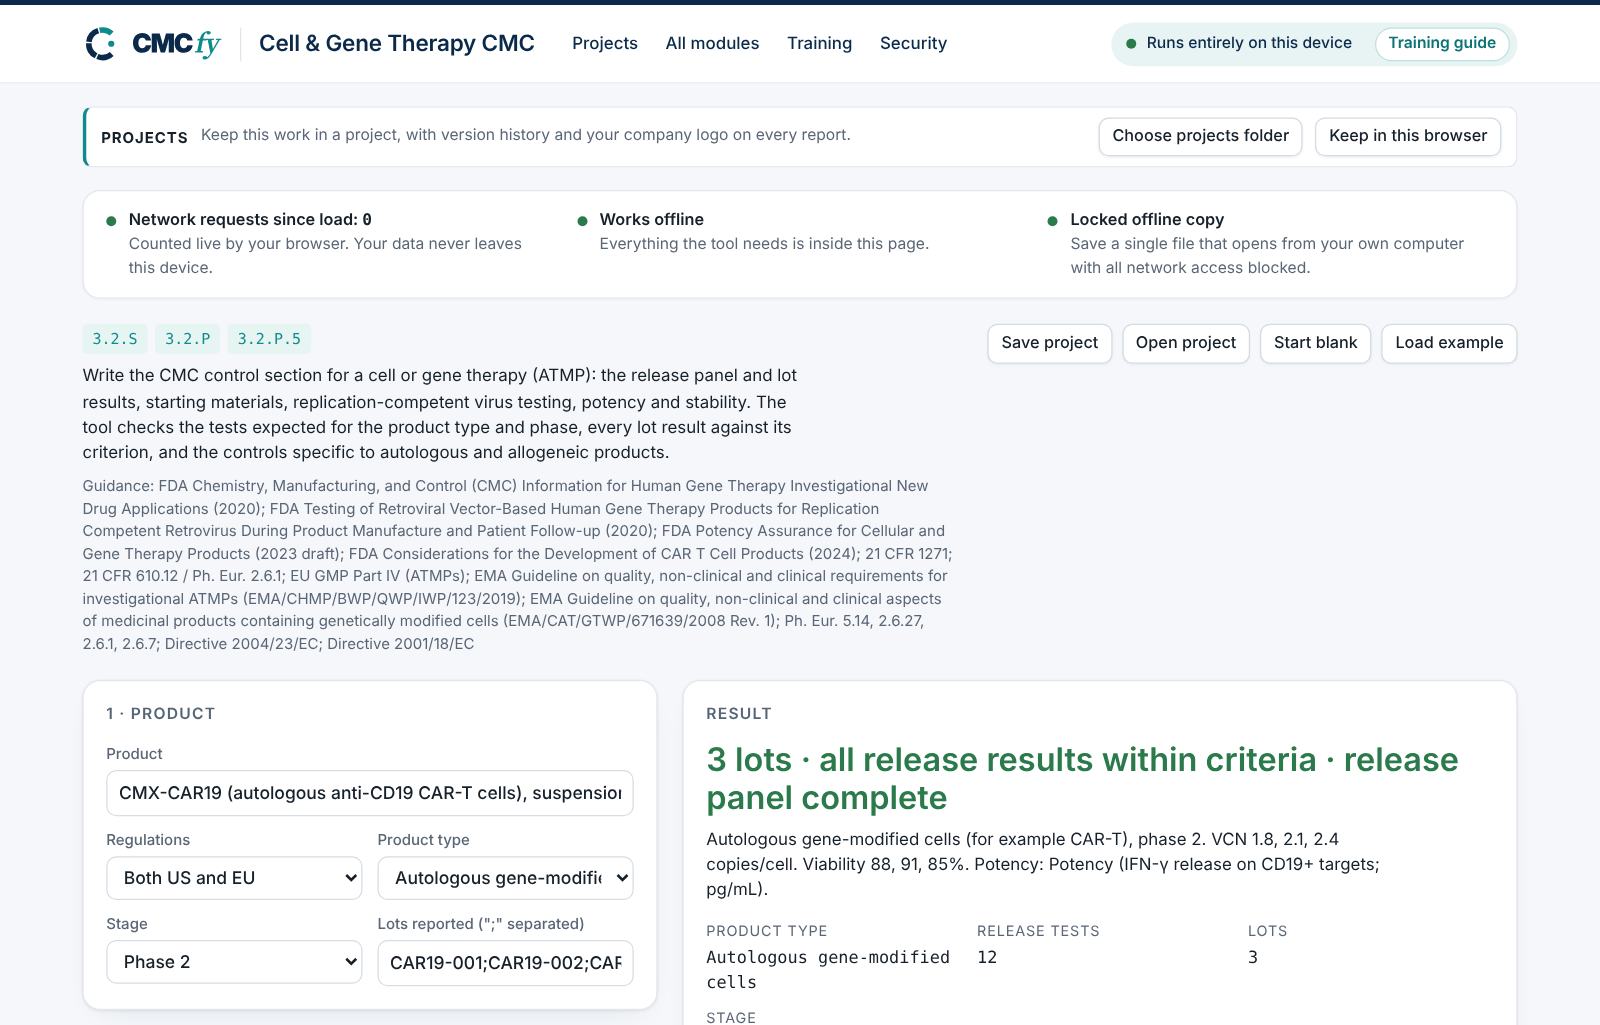This screenshot has width=1600, height=1025.
Task: Load example data
Action: click(1449, 343)
